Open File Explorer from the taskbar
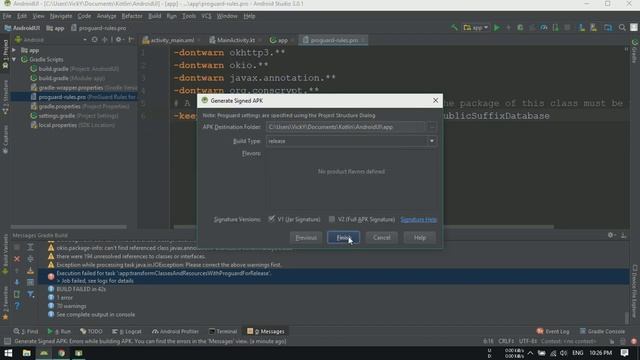 [x=27, y=353]
